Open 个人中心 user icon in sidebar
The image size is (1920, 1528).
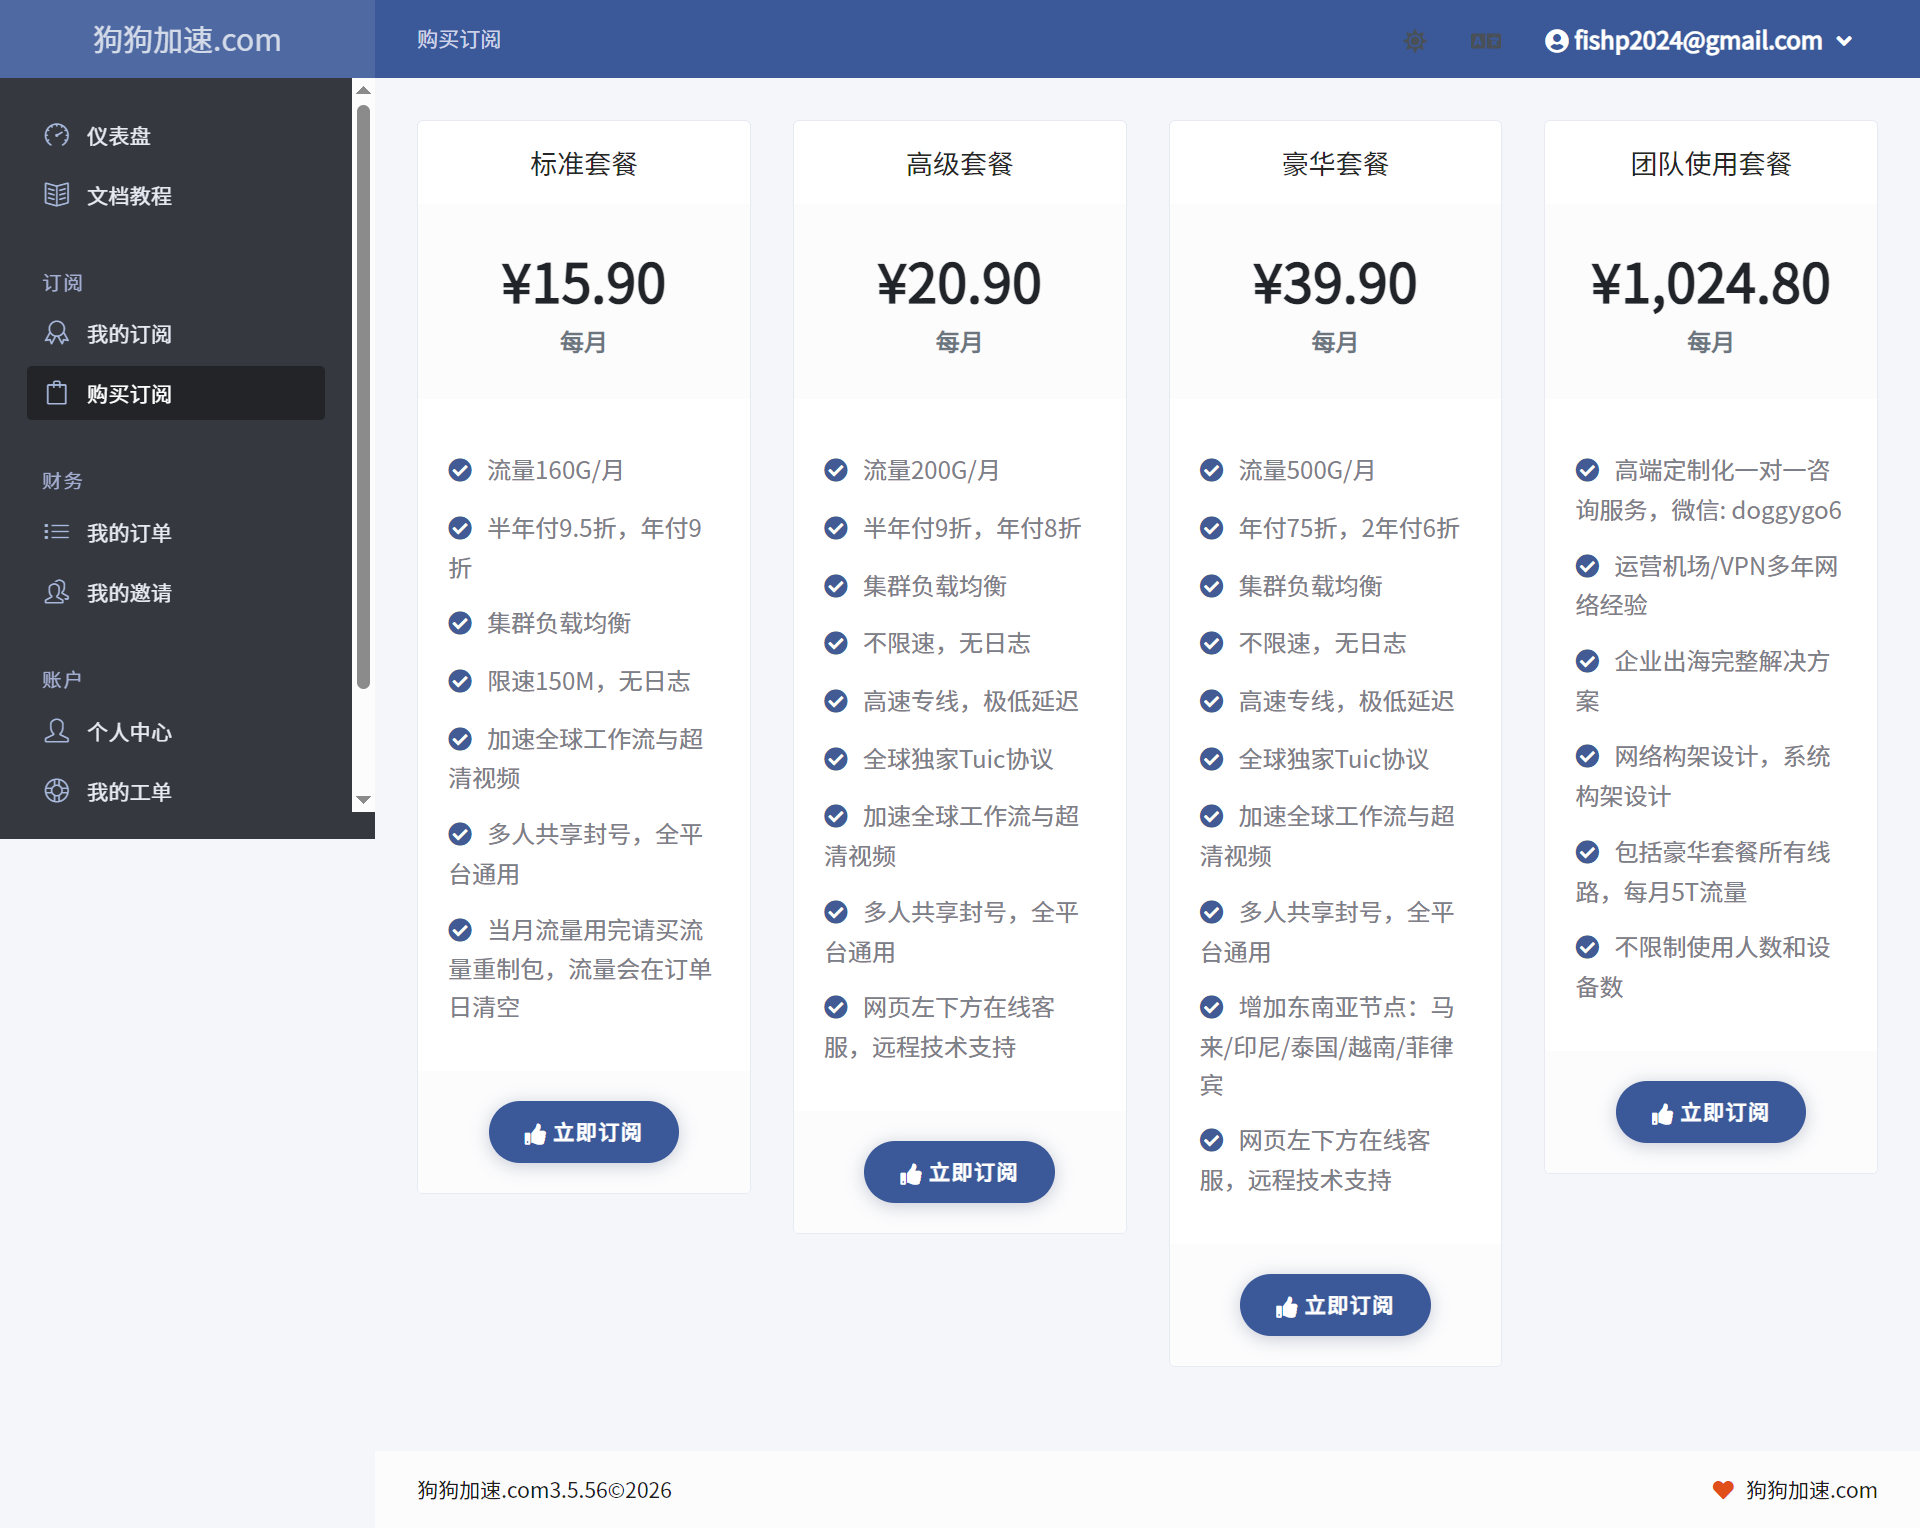(57, 731)
